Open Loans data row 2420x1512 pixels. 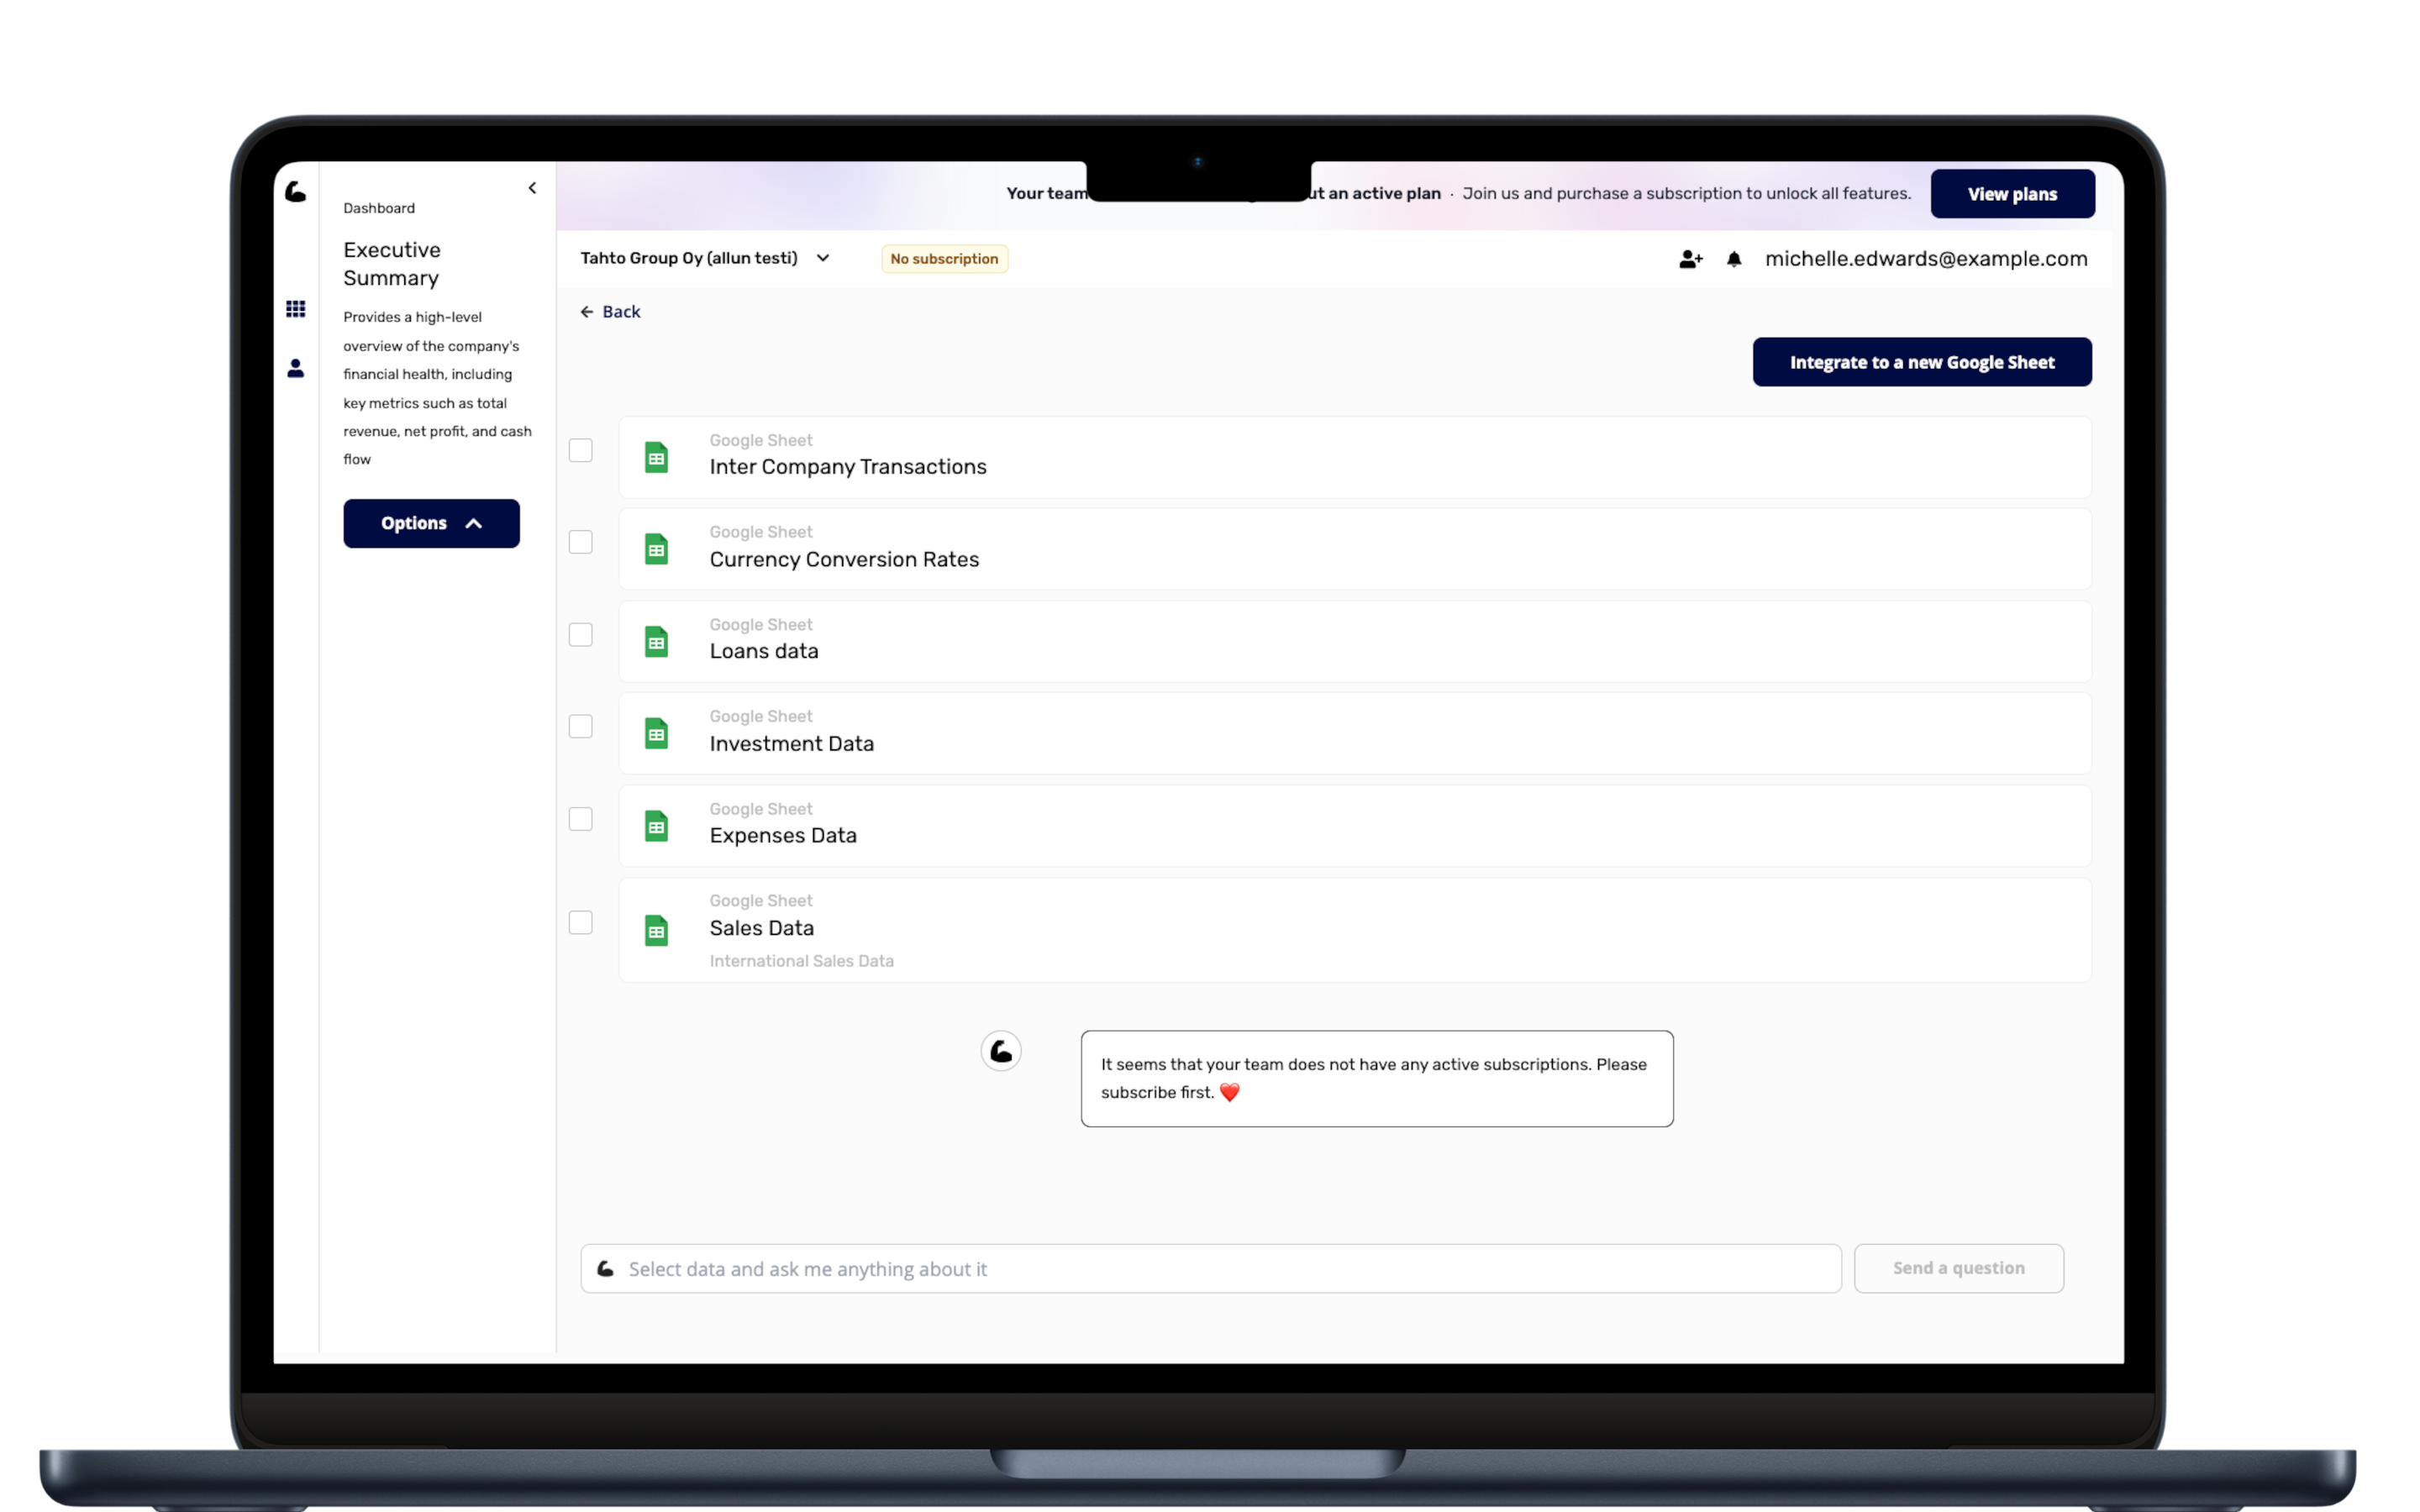point(1355,642)
